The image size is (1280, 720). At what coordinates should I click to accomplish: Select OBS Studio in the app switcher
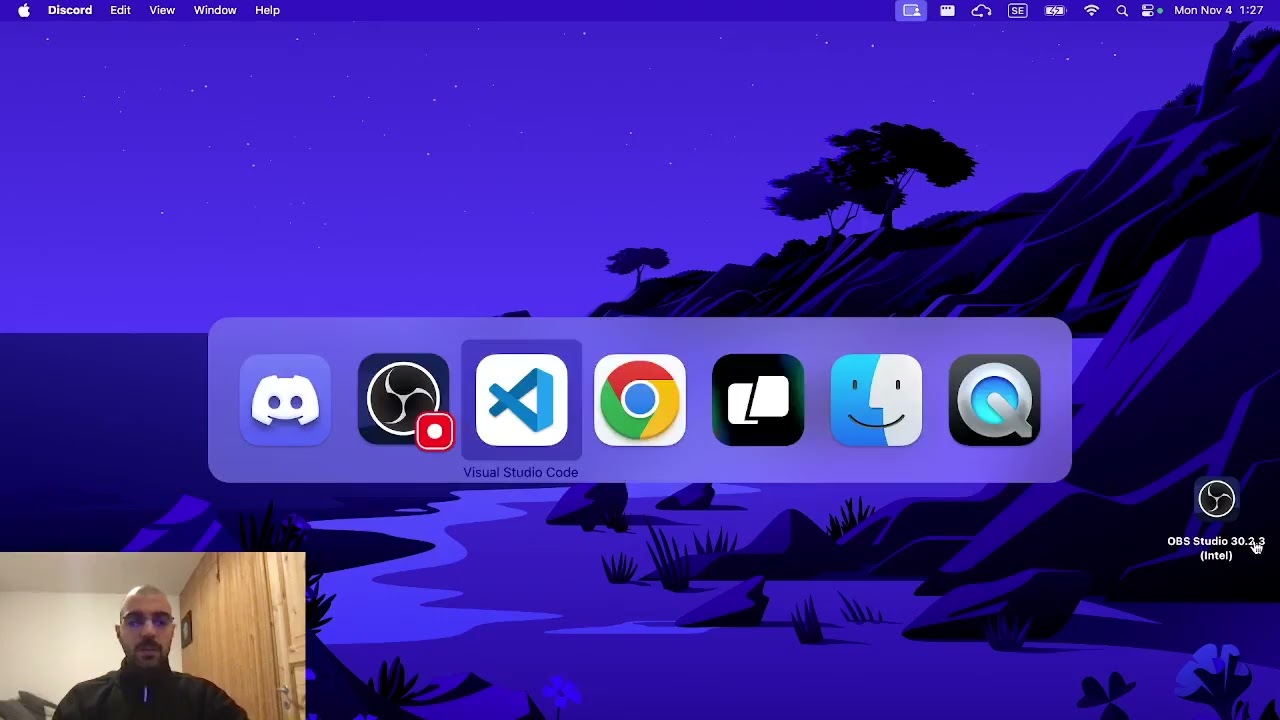click(x=403, y=400)
